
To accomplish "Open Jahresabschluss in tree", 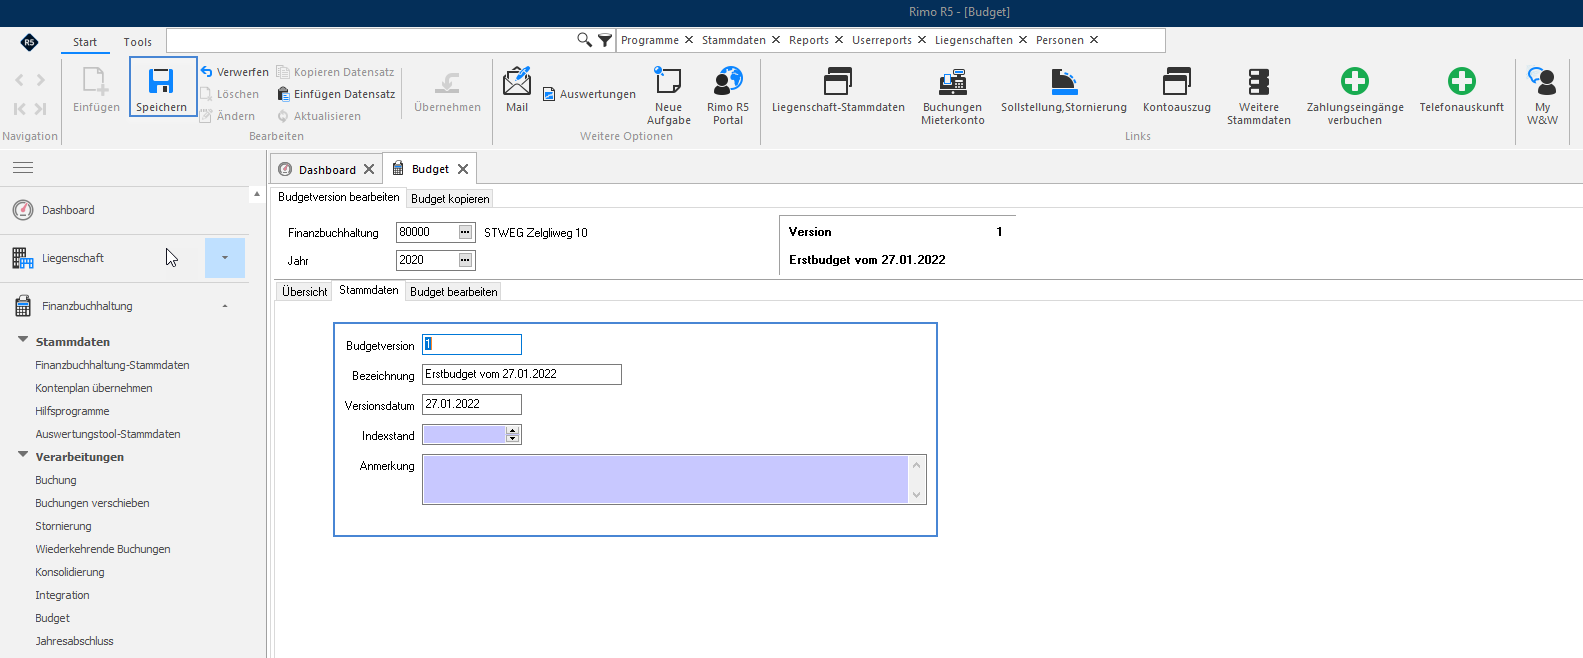I will click(75, 641).
